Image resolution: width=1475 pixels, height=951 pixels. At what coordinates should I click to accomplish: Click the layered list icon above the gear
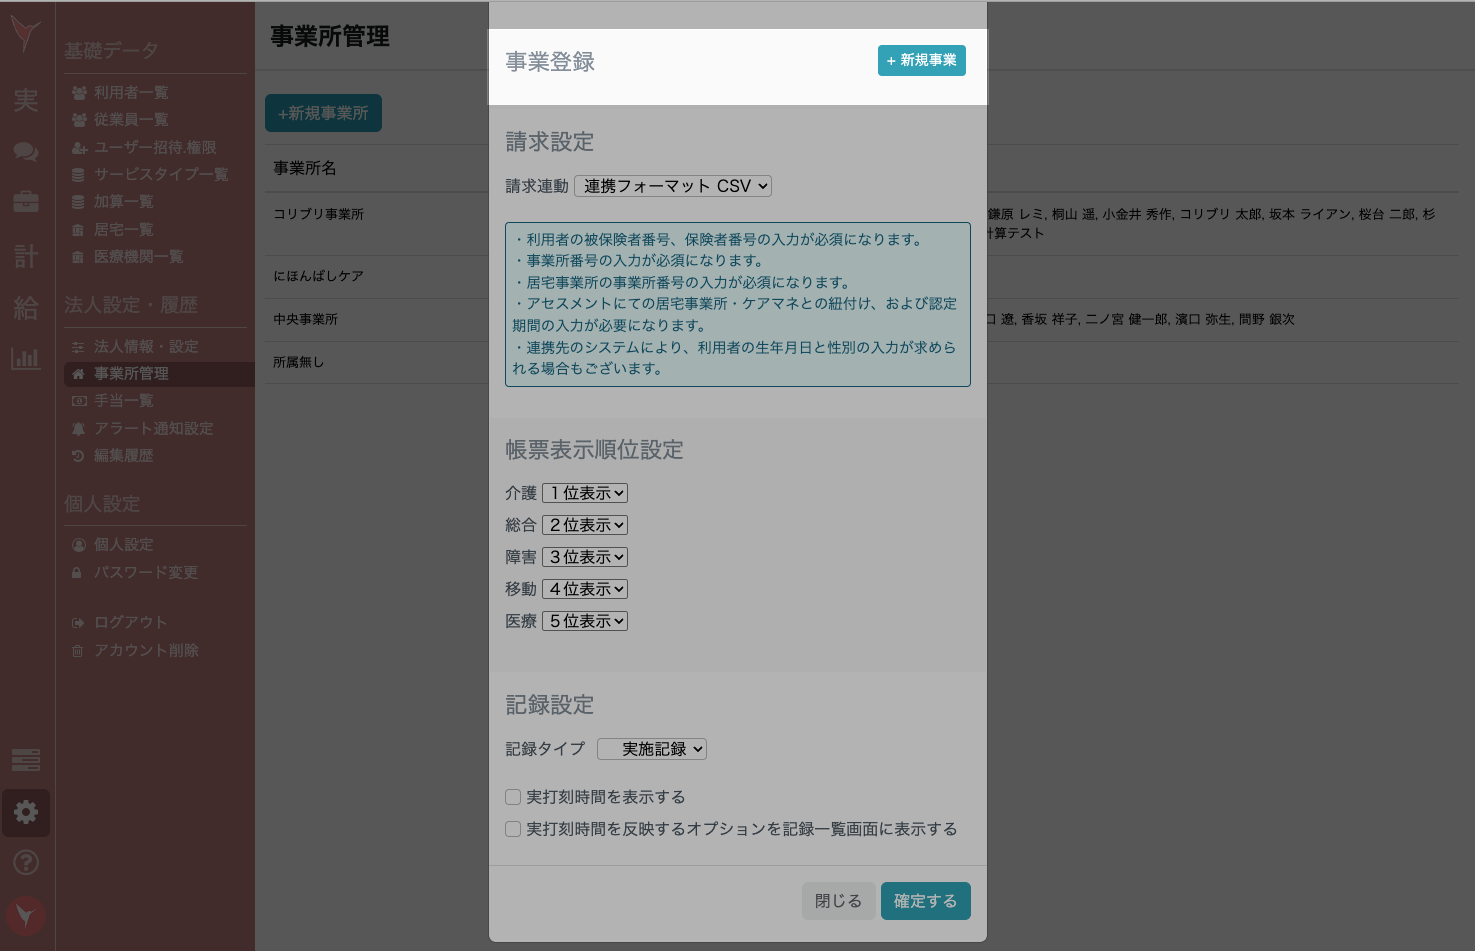[26, 760]
